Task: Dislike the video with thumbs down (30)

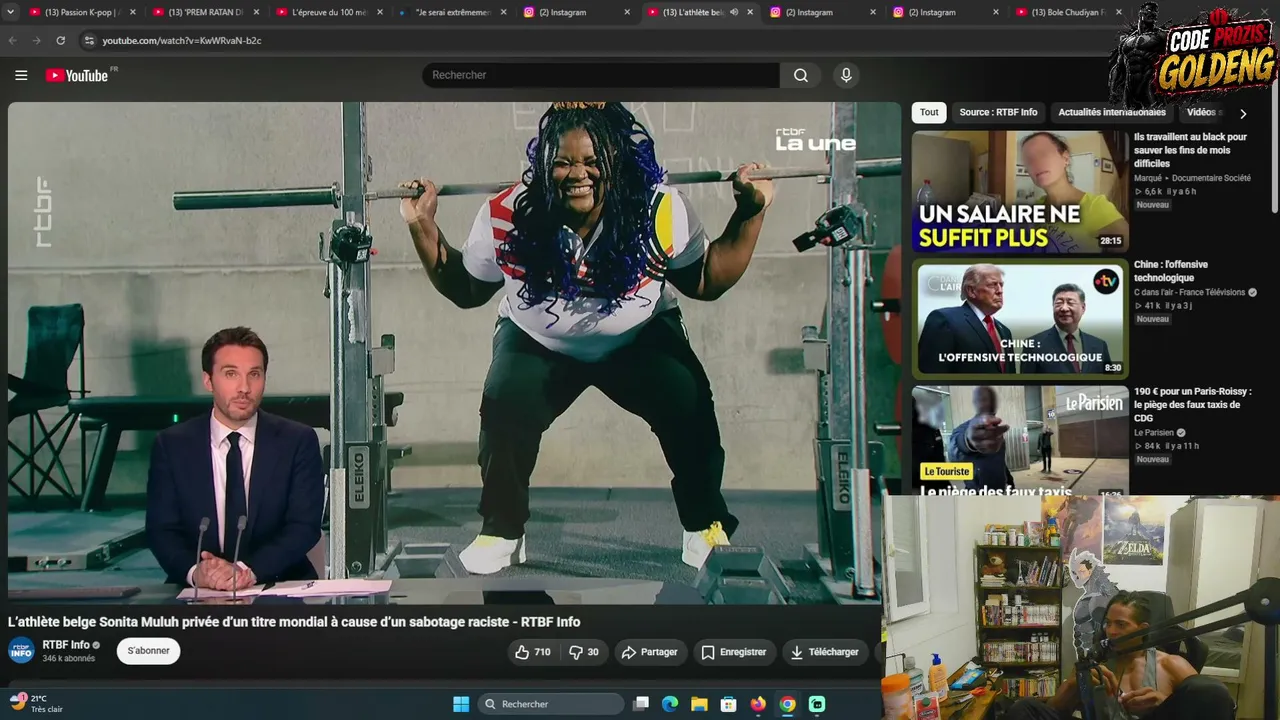Action: pos(584,652)
